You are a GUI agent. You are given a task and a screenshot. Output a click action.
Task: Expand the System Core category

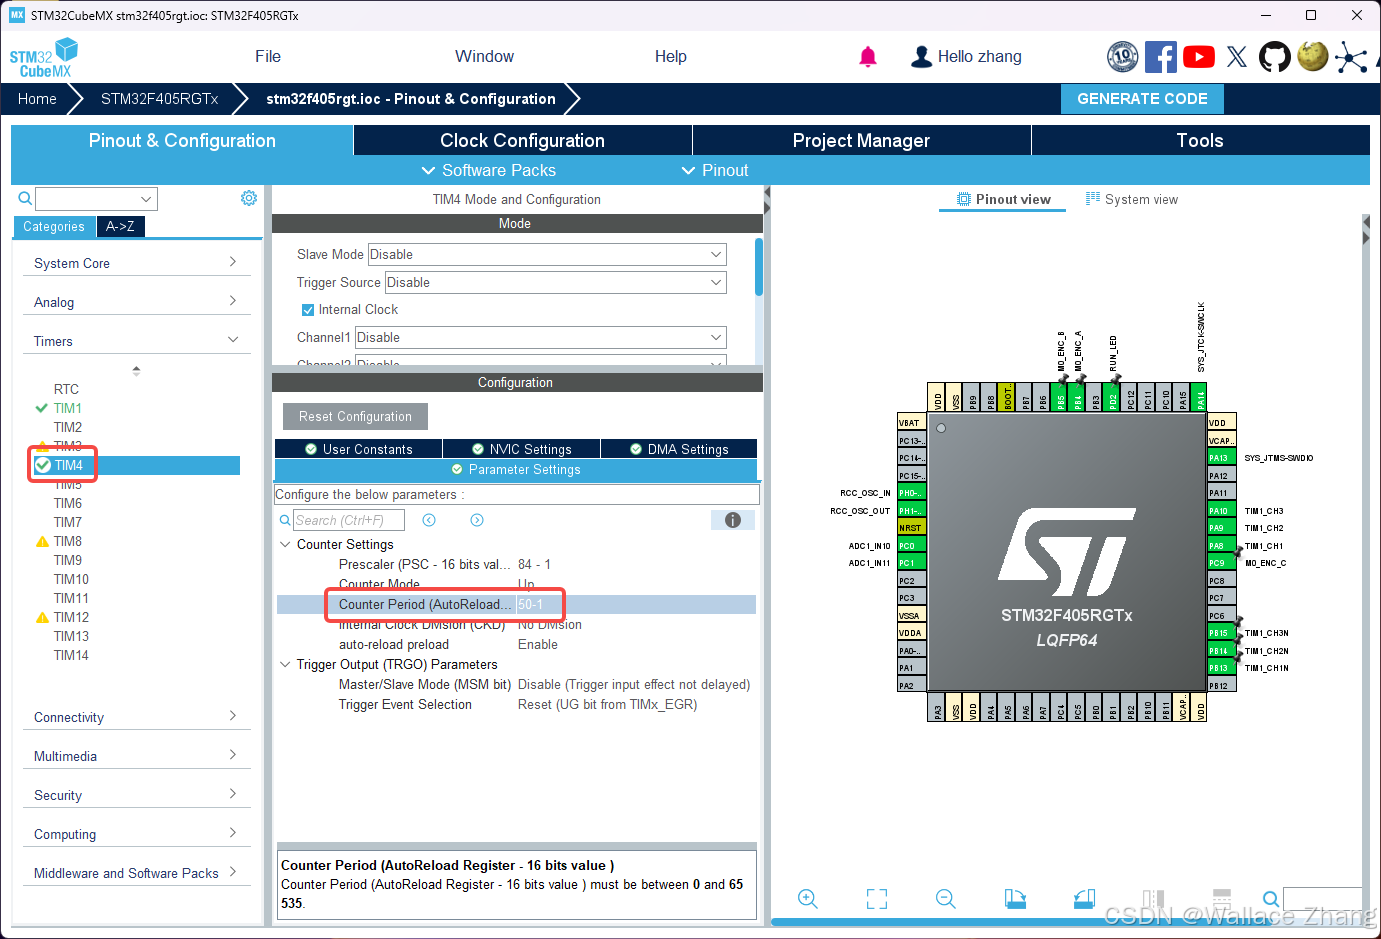click(x=136, y=263)
